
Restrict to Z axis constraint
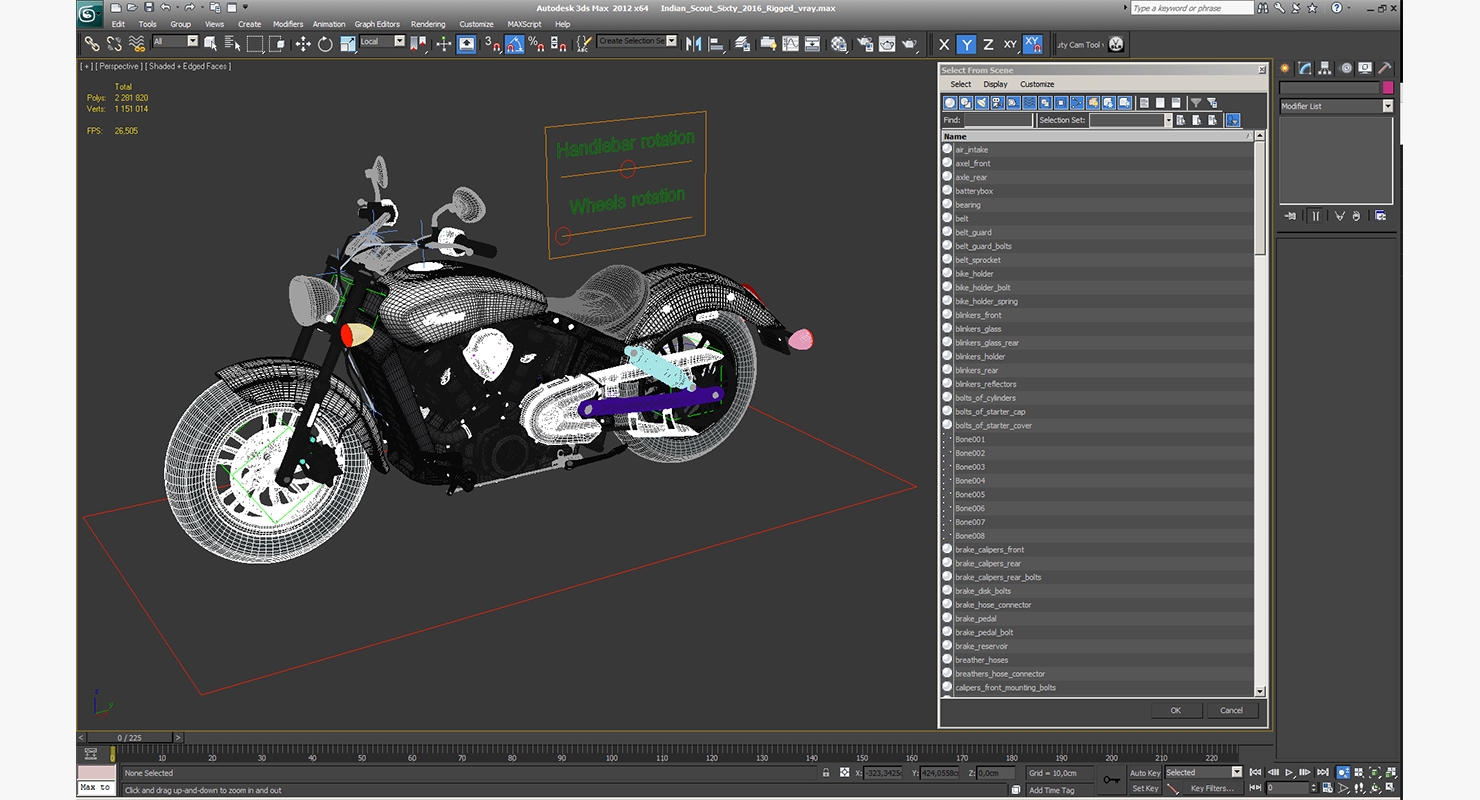(988, 44)
